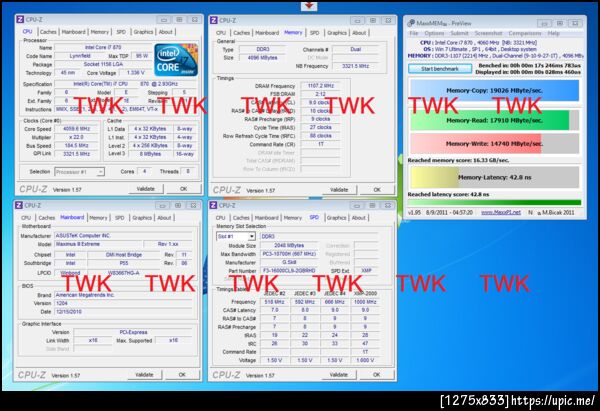Open the Options menu in MaxxMEM
This screenshot has height=411, width=600.
(x=434, y=33)
